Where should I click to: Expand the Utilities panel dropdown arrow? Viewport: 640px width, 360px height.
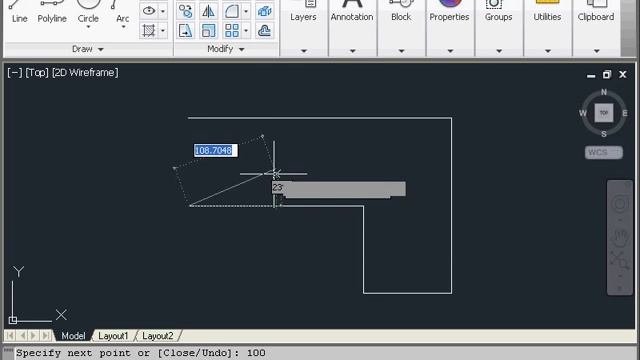pyautogui.click(x=548, y=51)
